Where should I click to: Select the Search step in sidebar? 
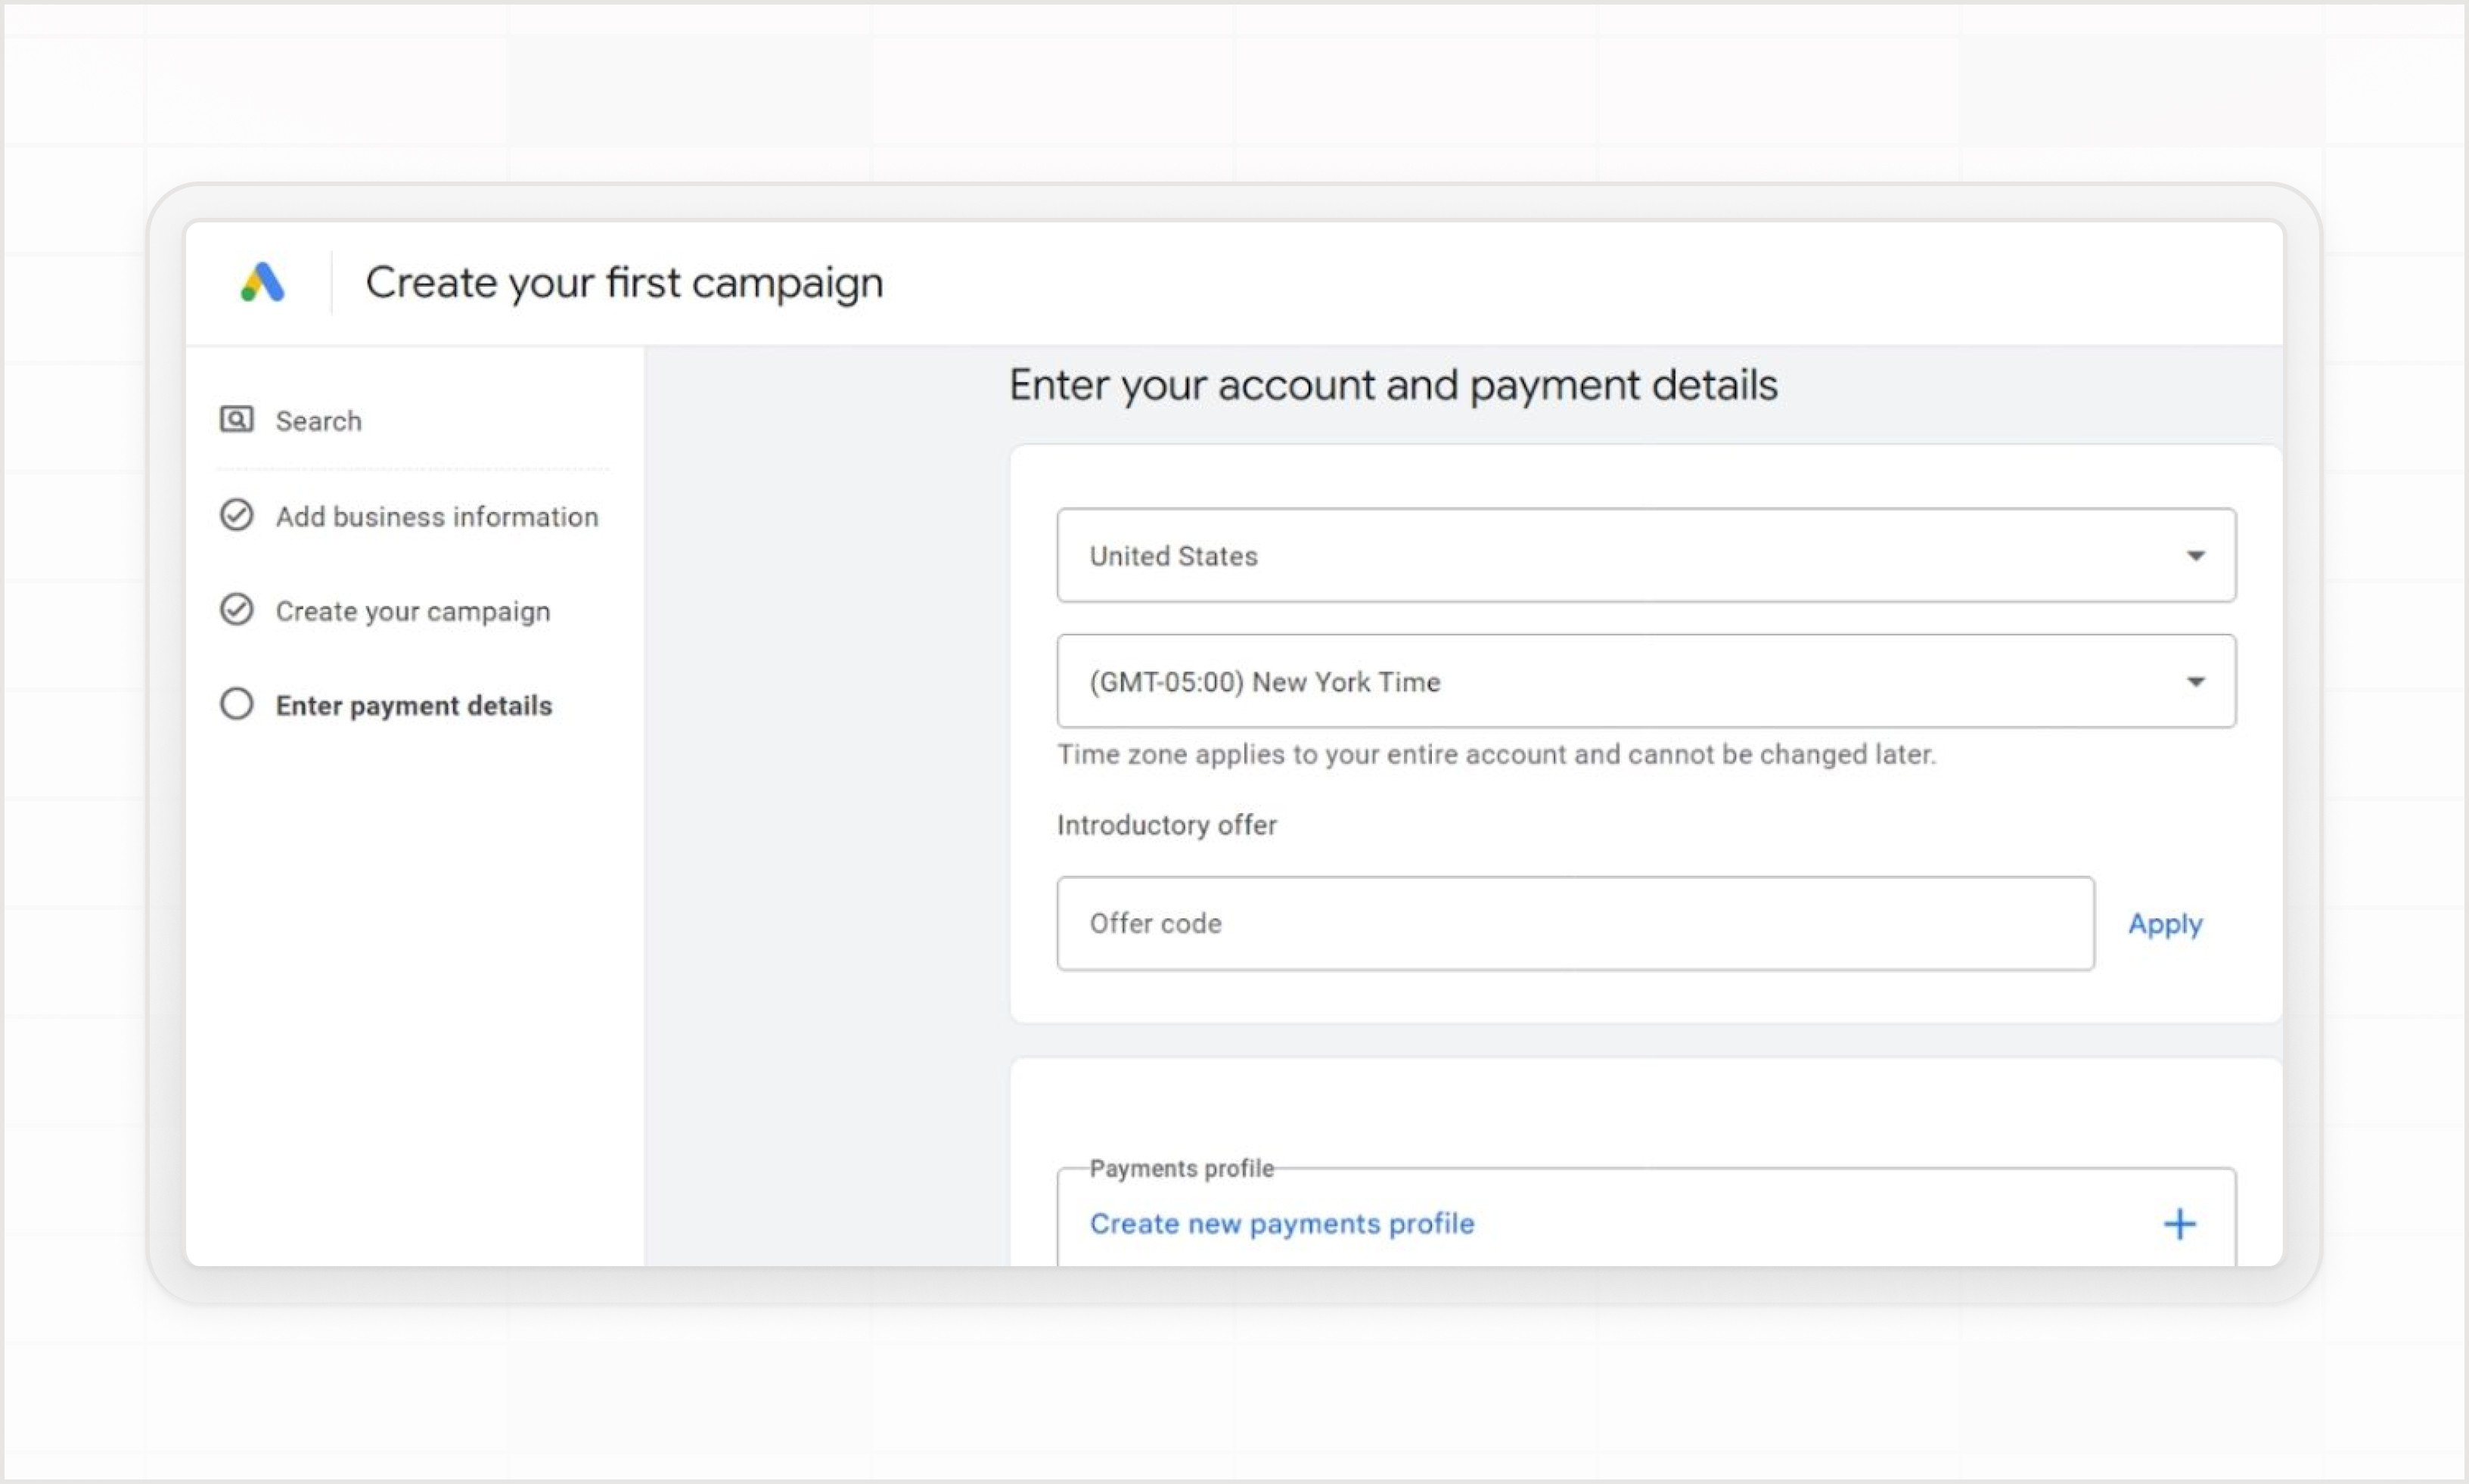(318, 421)
